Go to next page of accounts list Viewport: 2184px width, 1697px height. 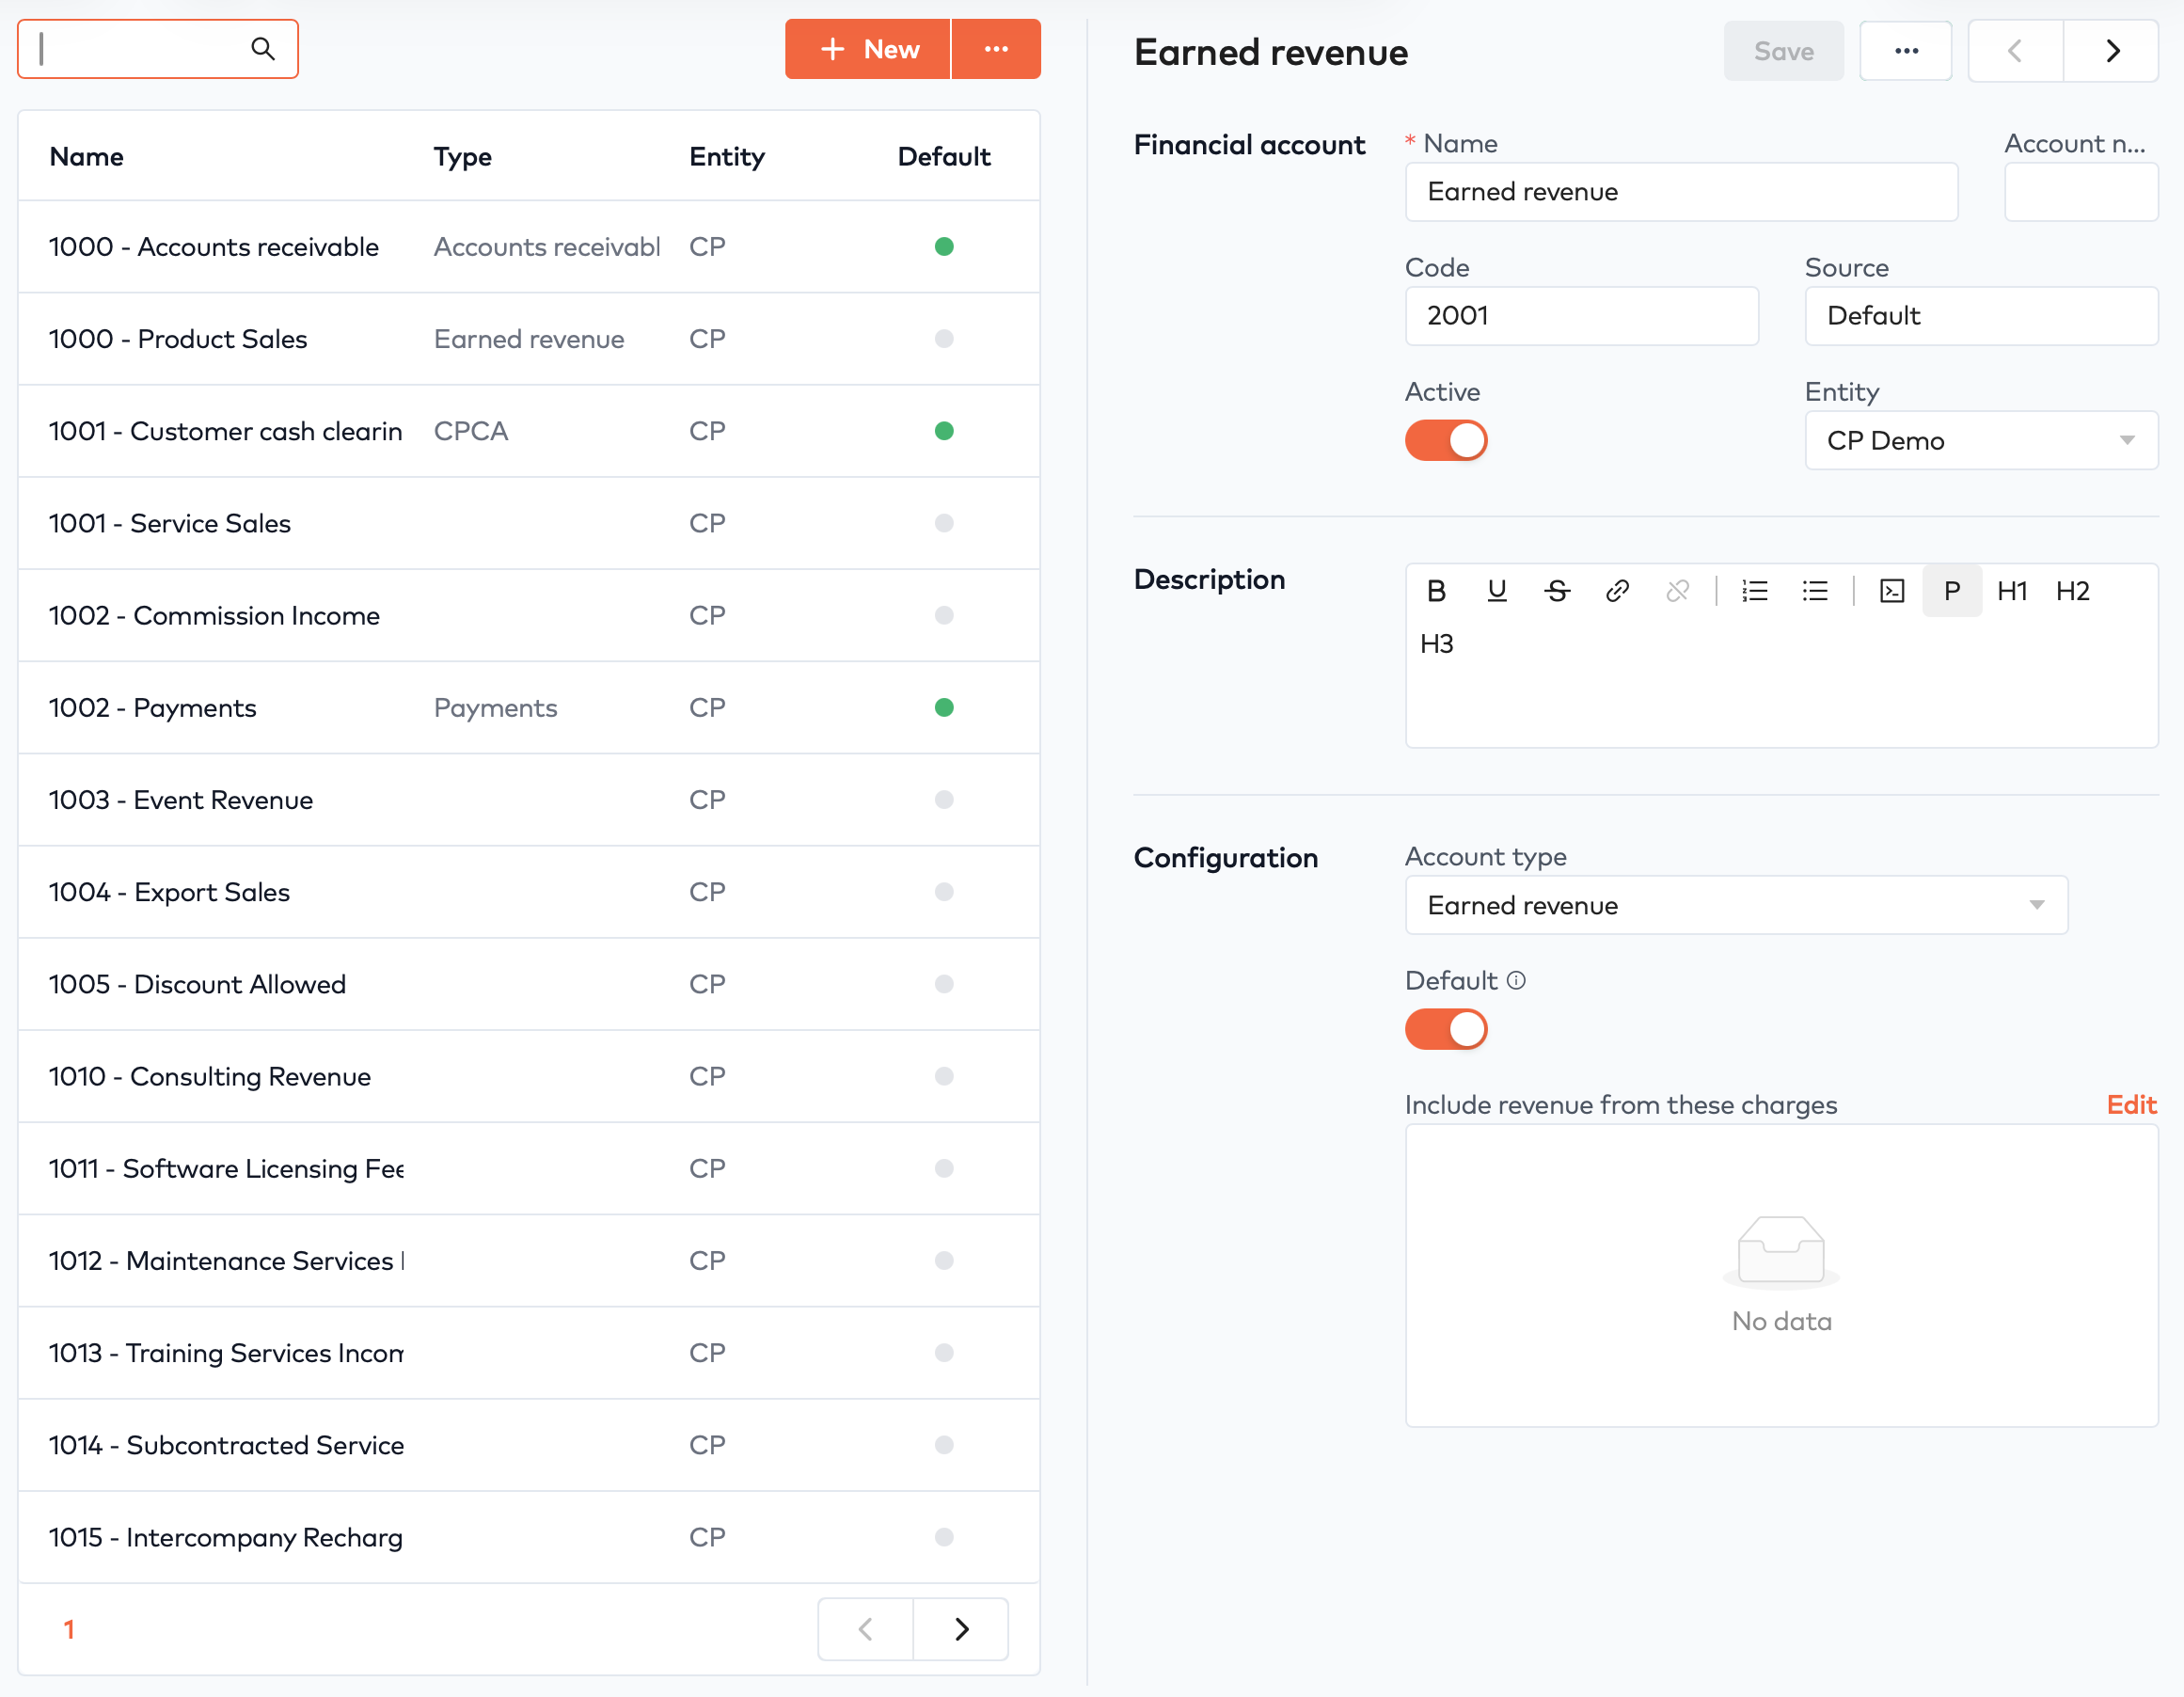coord(961,1629)
